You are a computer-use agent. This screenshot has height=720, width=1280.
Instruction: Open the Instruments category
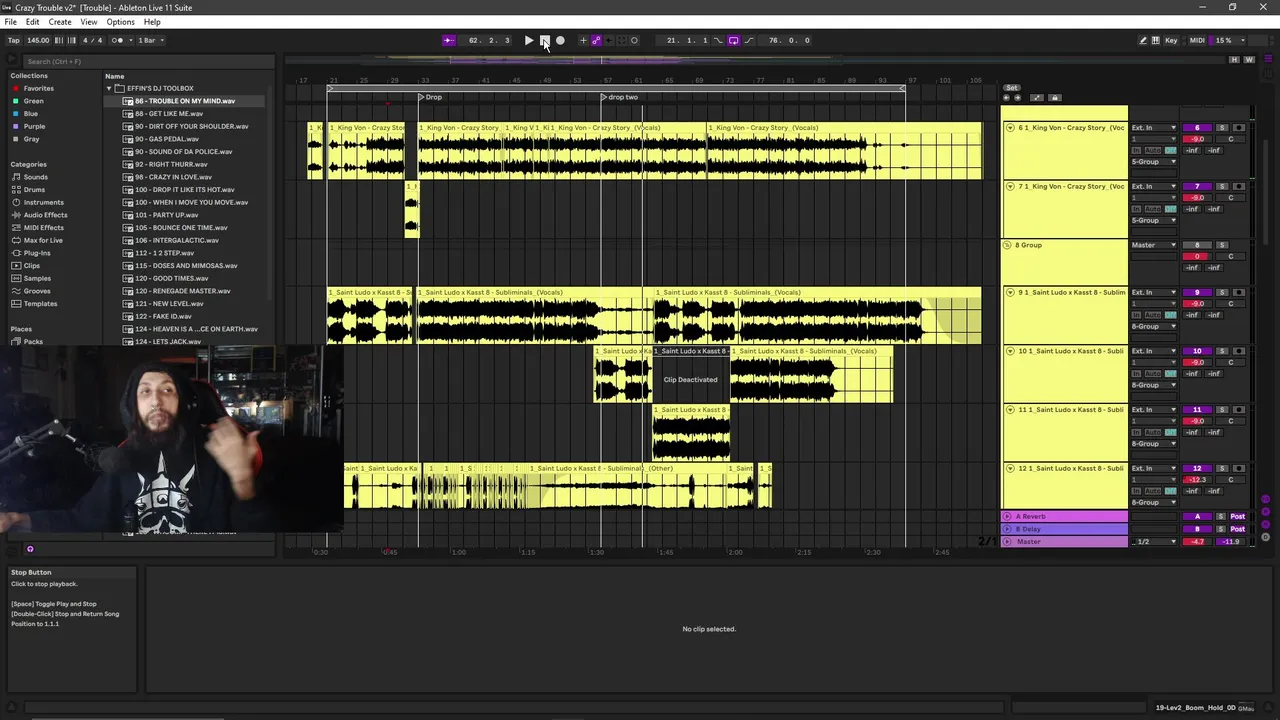click(x=44, y=202)
